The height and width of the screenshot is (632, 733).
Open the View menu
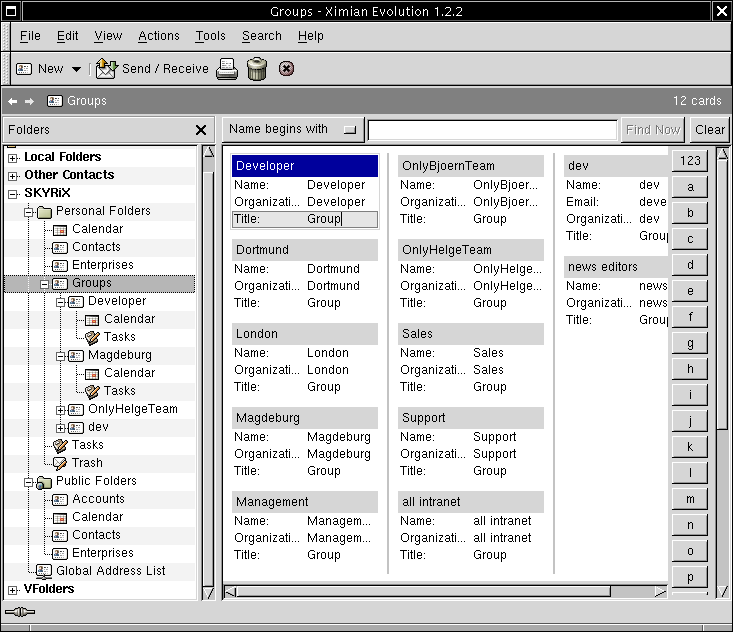point(108,36)
